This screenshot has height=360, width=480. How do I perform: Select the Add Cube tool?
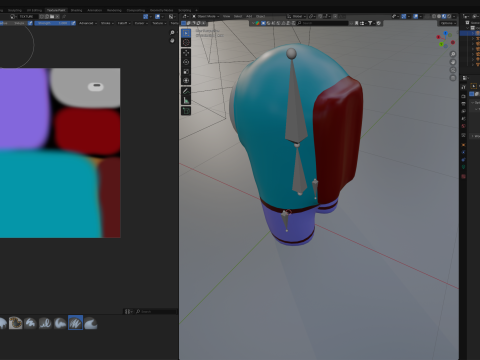(186, 111)
